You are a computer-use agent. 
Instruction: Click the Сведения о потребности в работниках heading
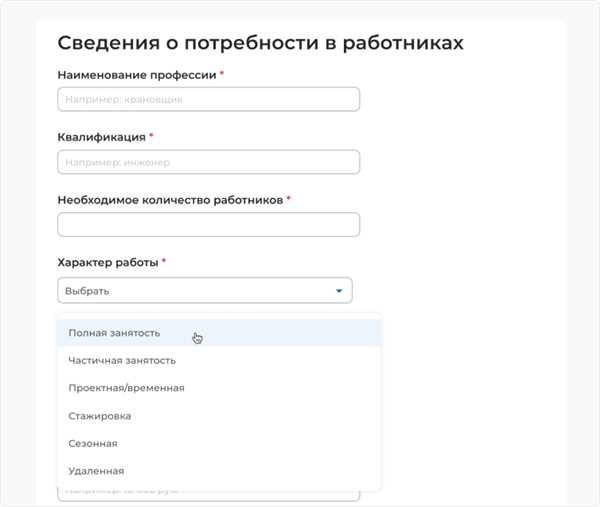click(261, 42)
